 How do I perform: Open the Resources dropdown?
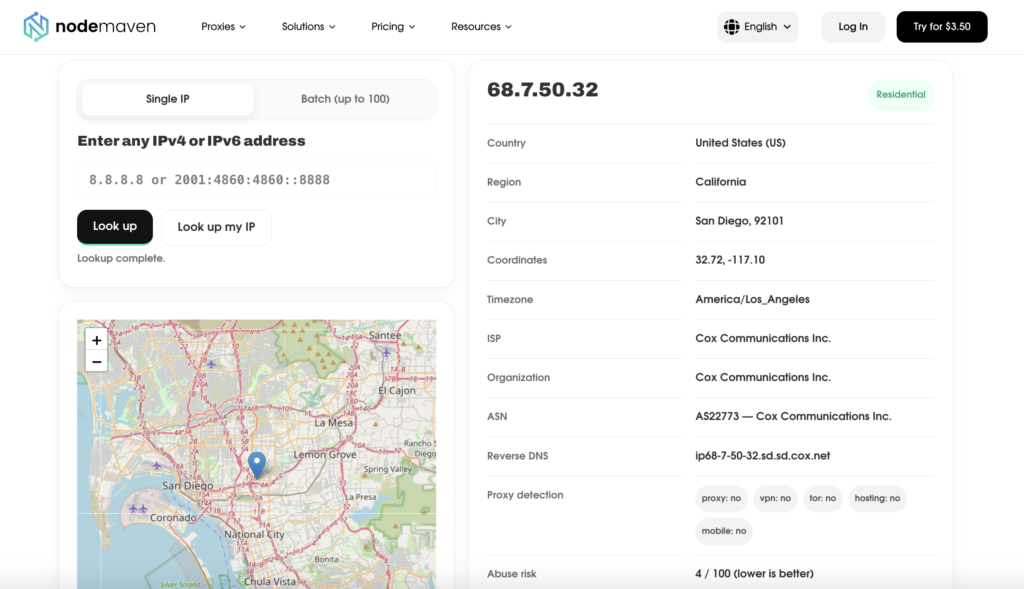pos(481,27)
